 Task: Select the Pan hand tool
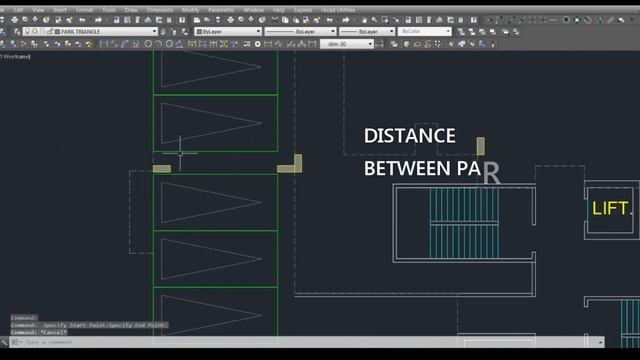364,20
